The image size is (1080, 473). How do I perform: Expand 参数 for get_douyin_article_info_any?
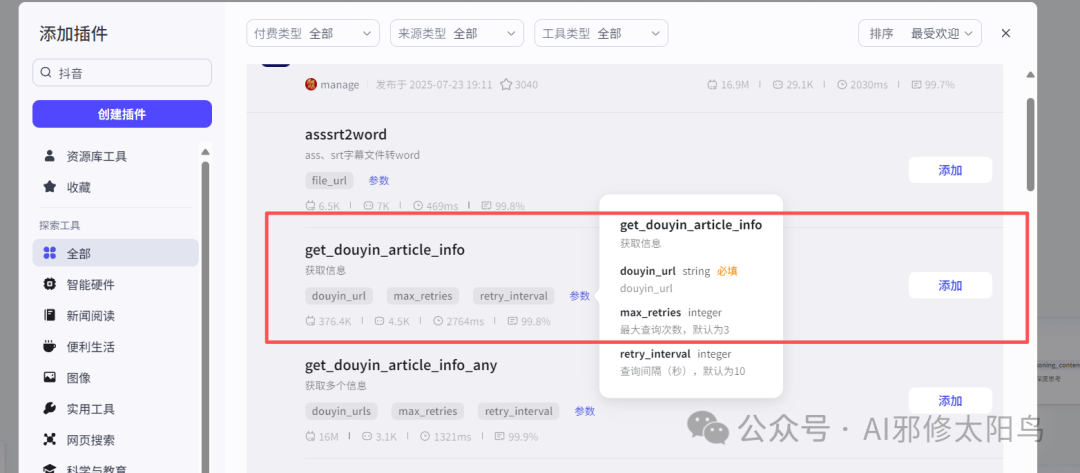point(585,411)
